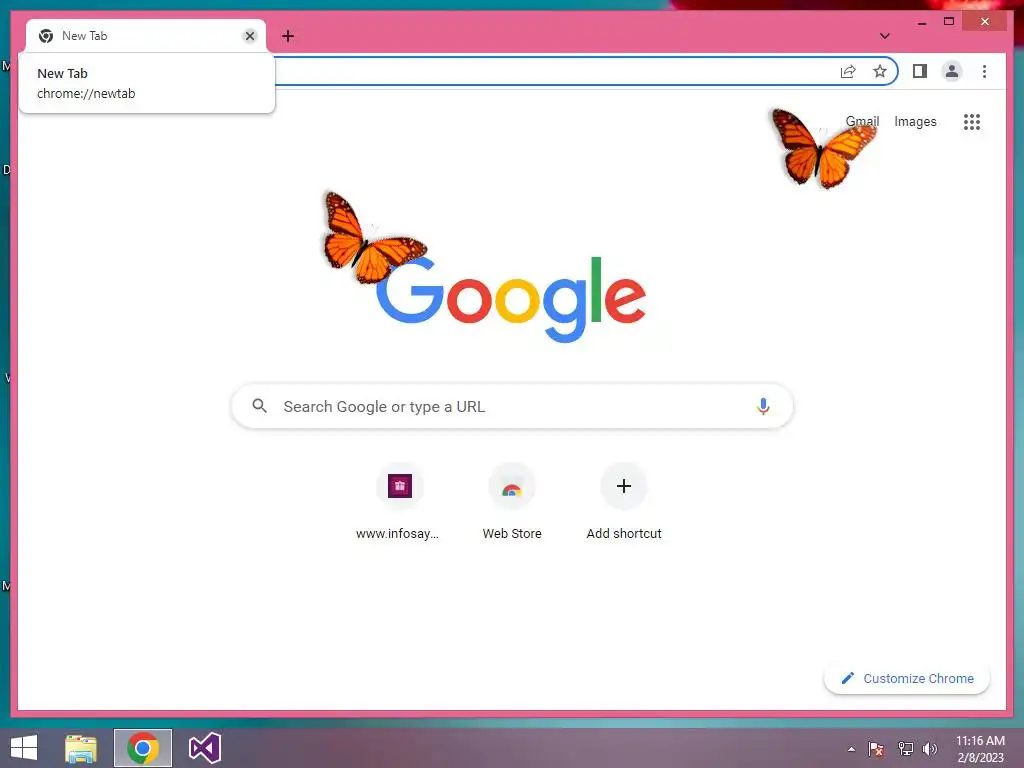
Task: Click the new tab plus button
Action: [x=288, y=36]
